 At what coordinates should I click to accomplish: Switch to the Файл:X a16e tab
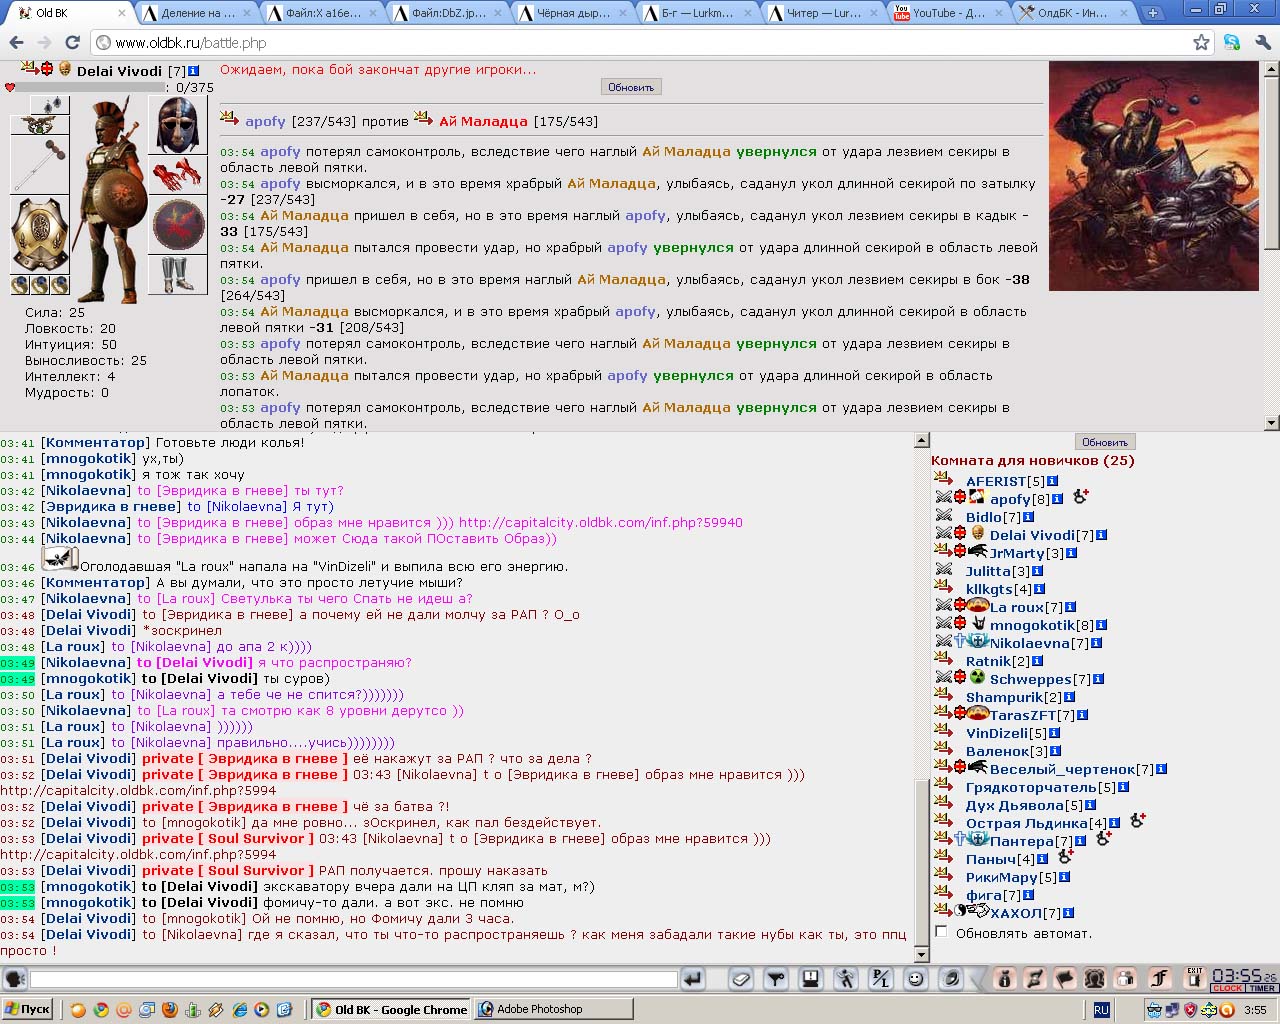(x=321, y=13)
